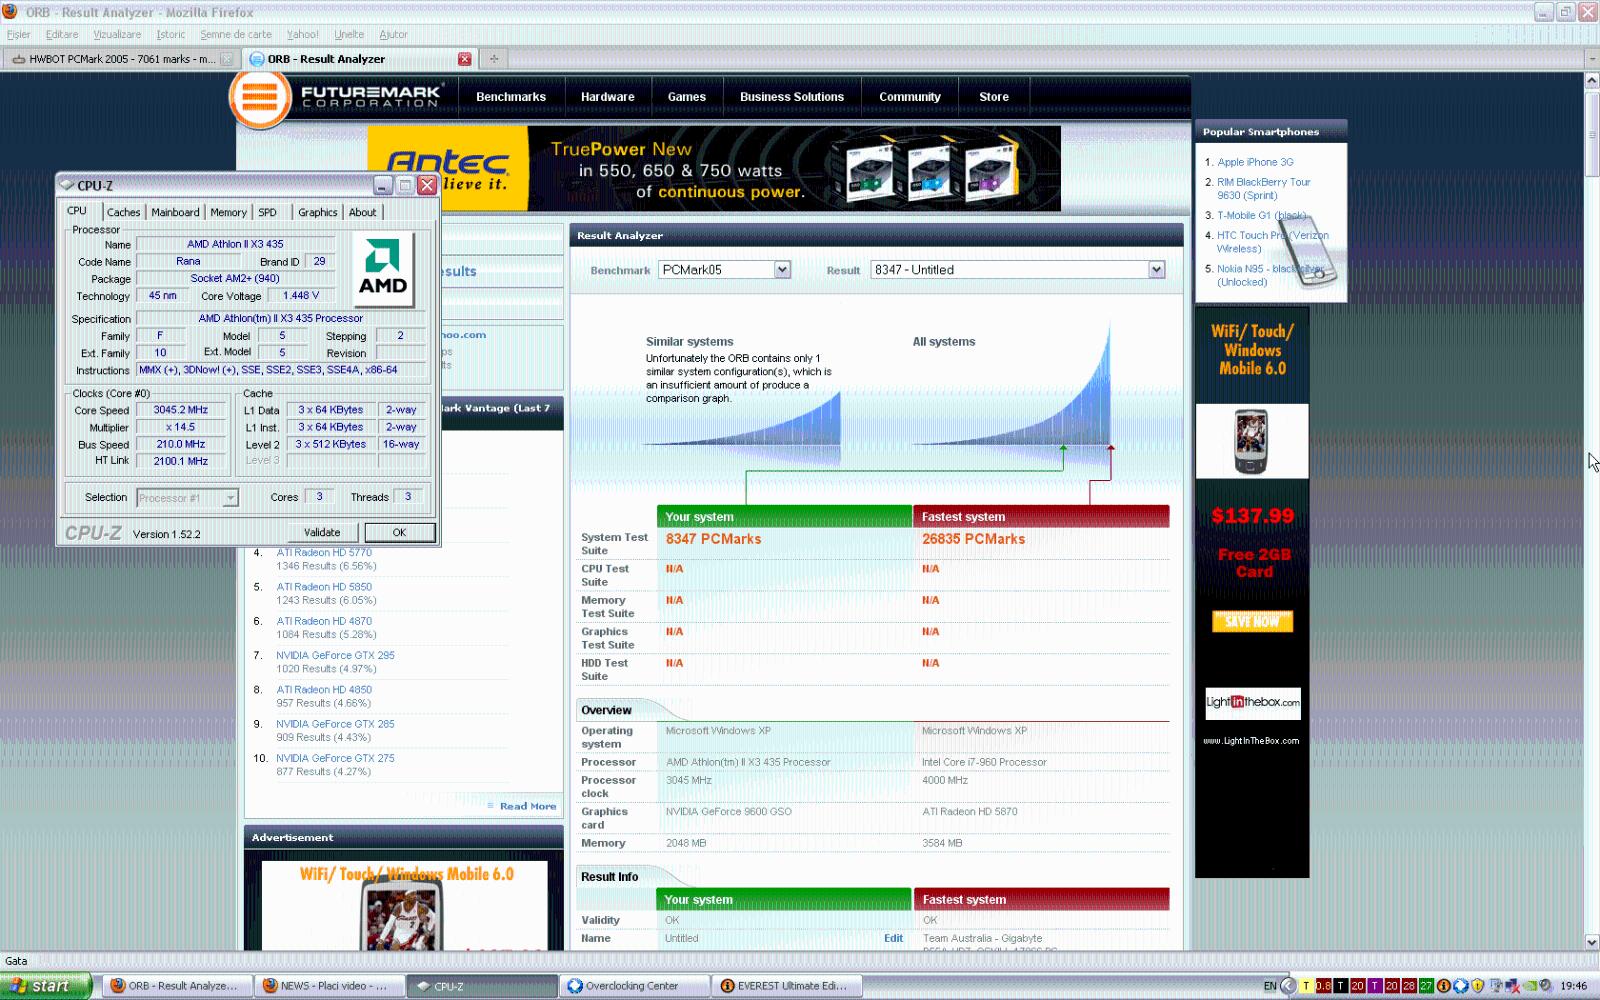Click the SAVE NOW ad button
This screenshot has width=1600, height=1000.
click(x=1252, y=621)
